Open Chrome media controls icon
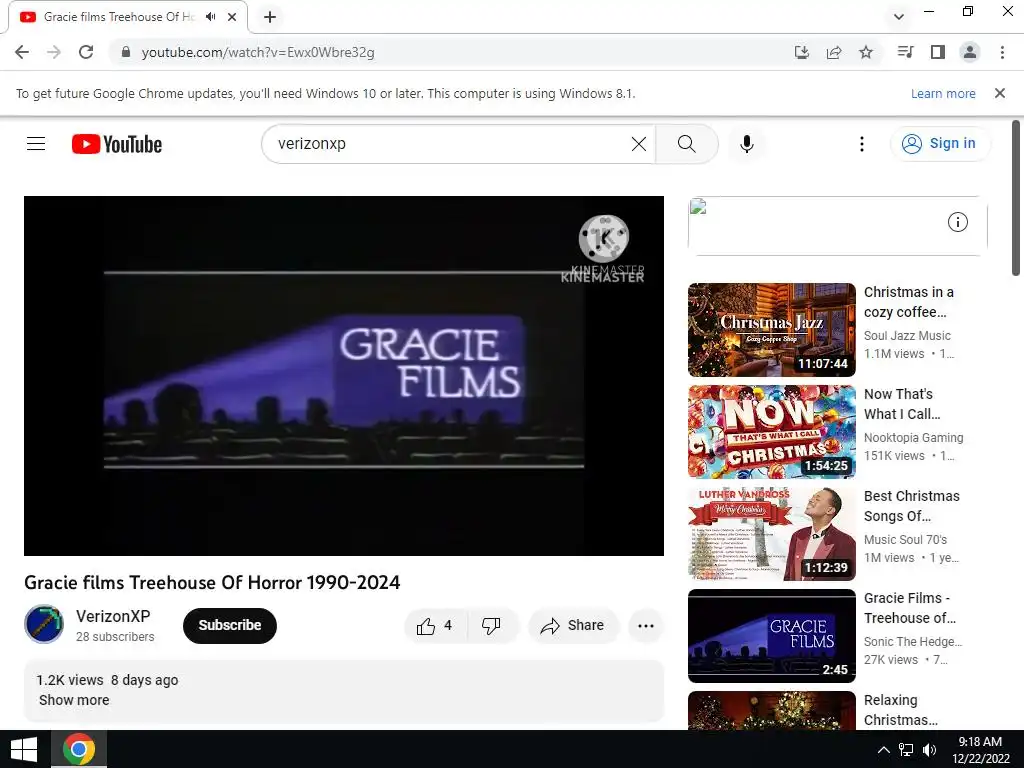 click(906, 52)
